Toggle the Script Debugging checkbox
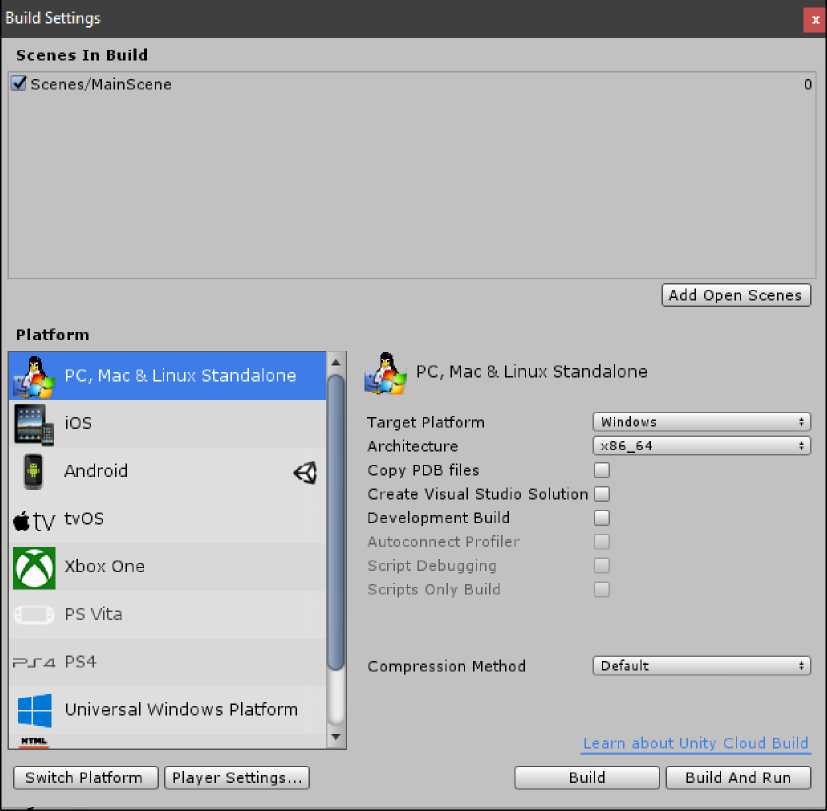 [x=602, y=566]
